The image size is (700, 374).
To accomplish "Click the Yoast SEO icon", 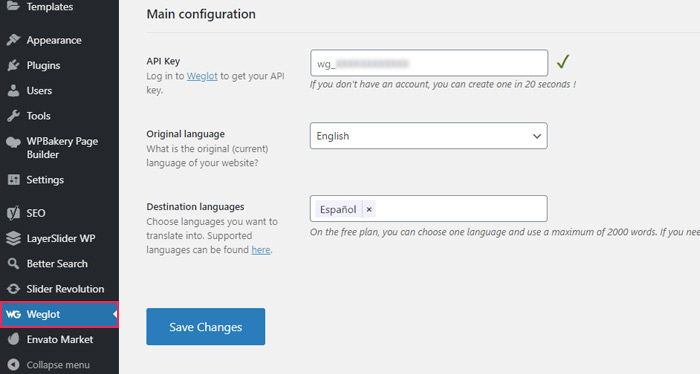I will pyautogui.click(x=13, y=213).
